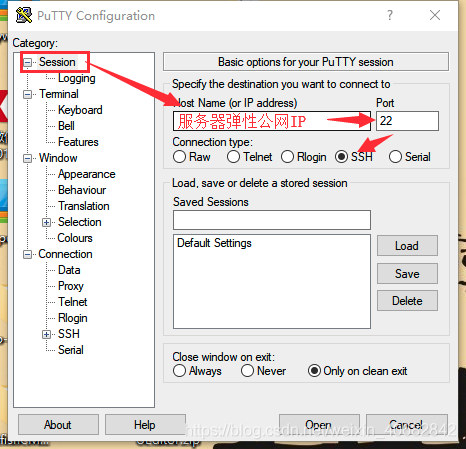Open the Logging category
The image size is (466, 449).
(x=77, y=78)
